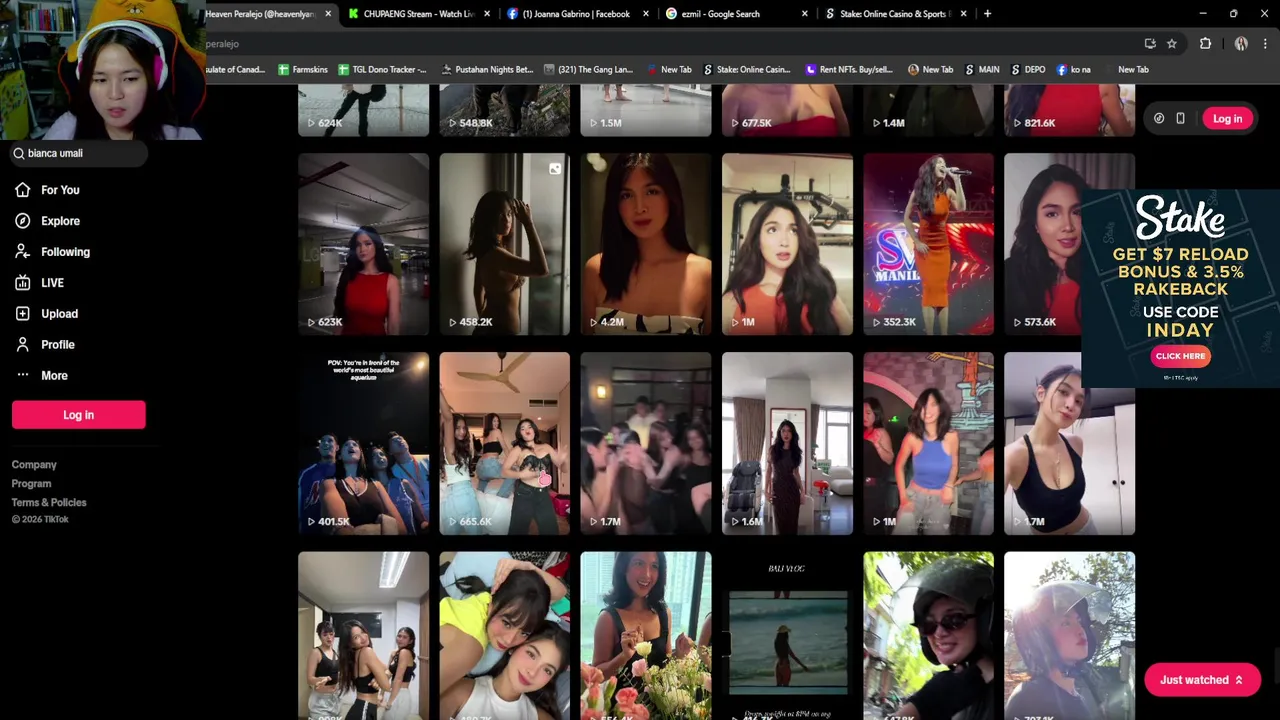1280x720 pixels.
Task: Open the video with 677.5K views
Action: (787, 110)
